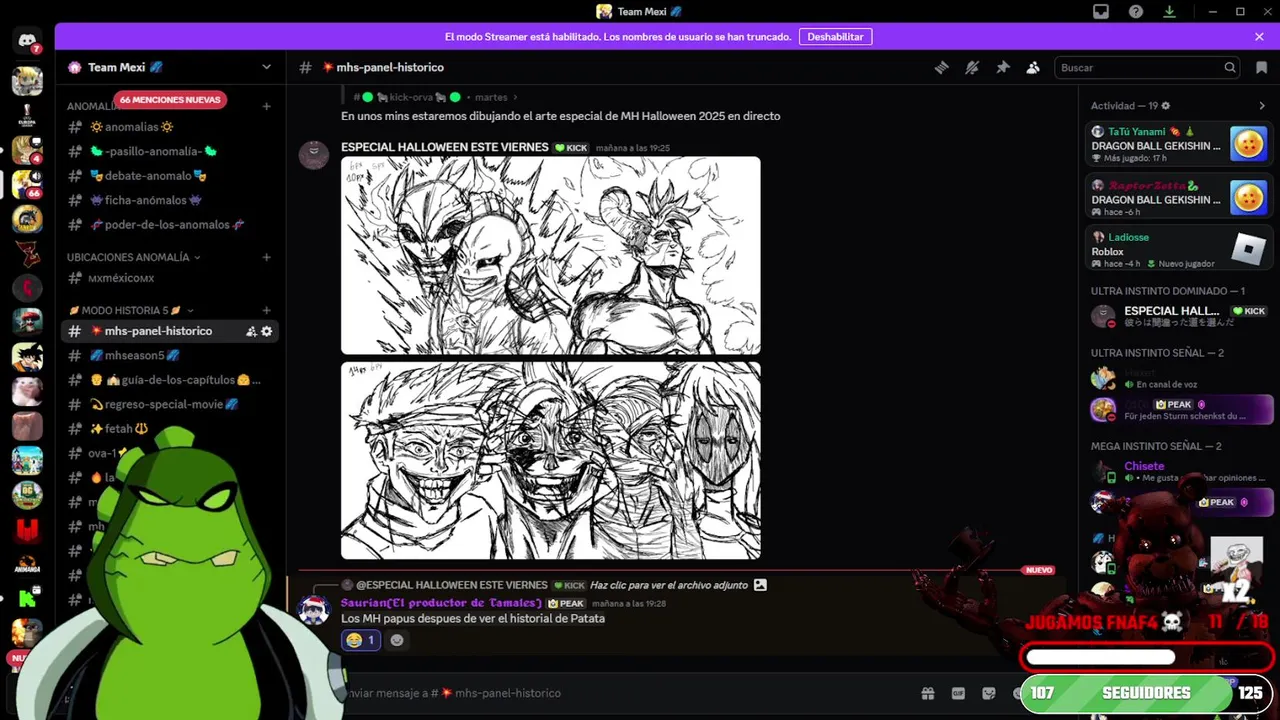Open RaptorZetta Dragon Ball activity card
Image resolution: width=1280 pixels, height=720 pixels.
1178,198
